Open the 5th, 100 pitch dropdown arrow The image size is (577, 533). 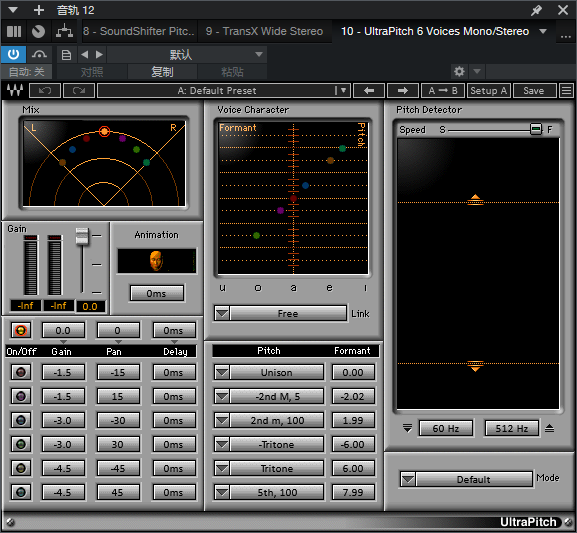click(x=222, y=492)
